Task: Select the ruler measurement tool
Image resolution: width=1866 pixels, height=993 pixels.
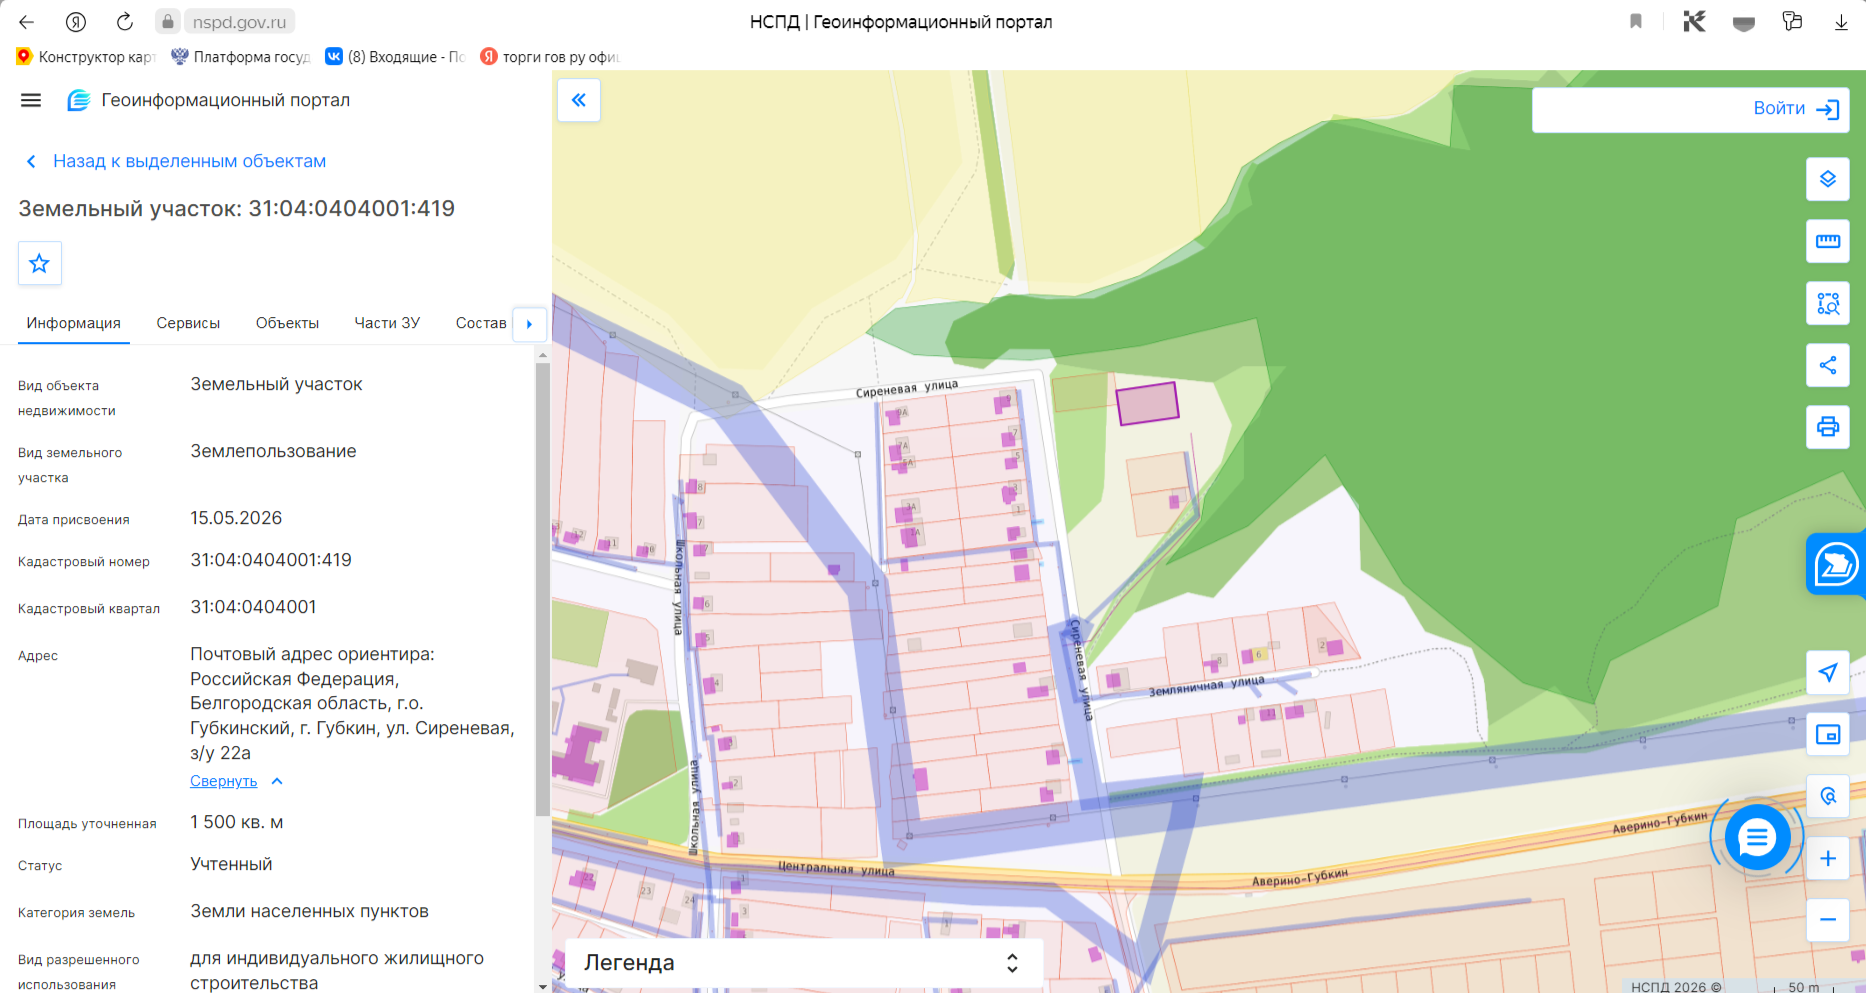Action: coord(1828,241)
